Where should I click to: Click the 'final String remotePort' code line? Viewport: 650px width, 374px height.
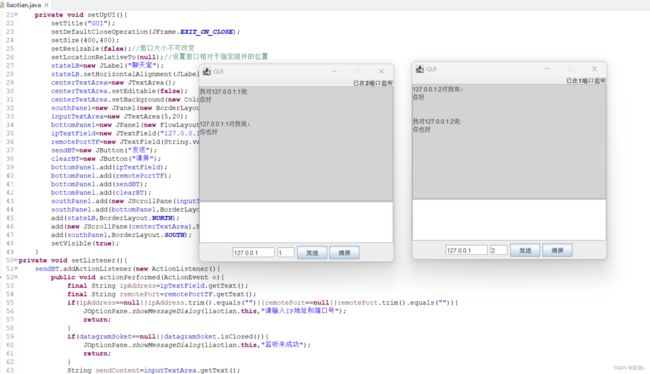162,294
